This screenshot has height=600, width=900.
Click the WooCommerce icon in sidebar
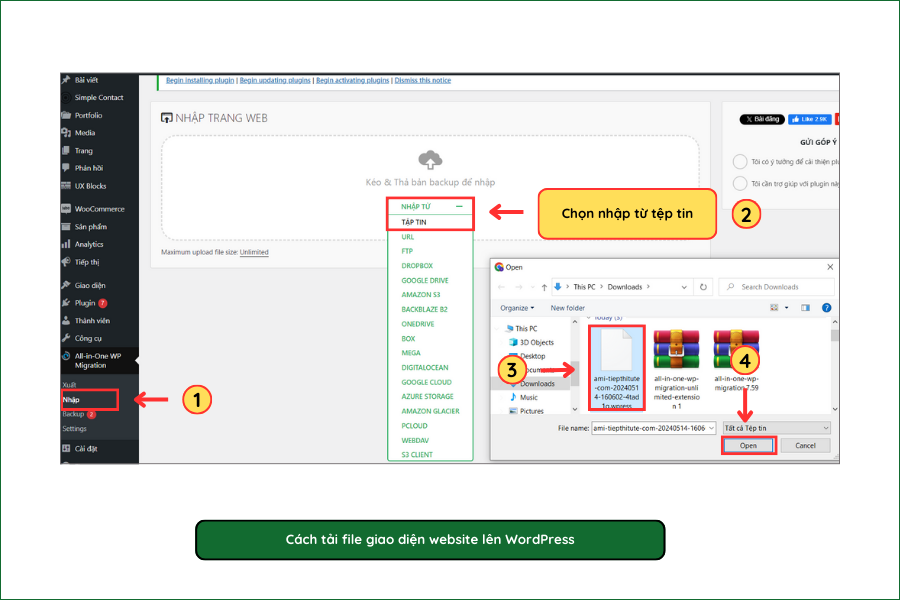[66, 209]
